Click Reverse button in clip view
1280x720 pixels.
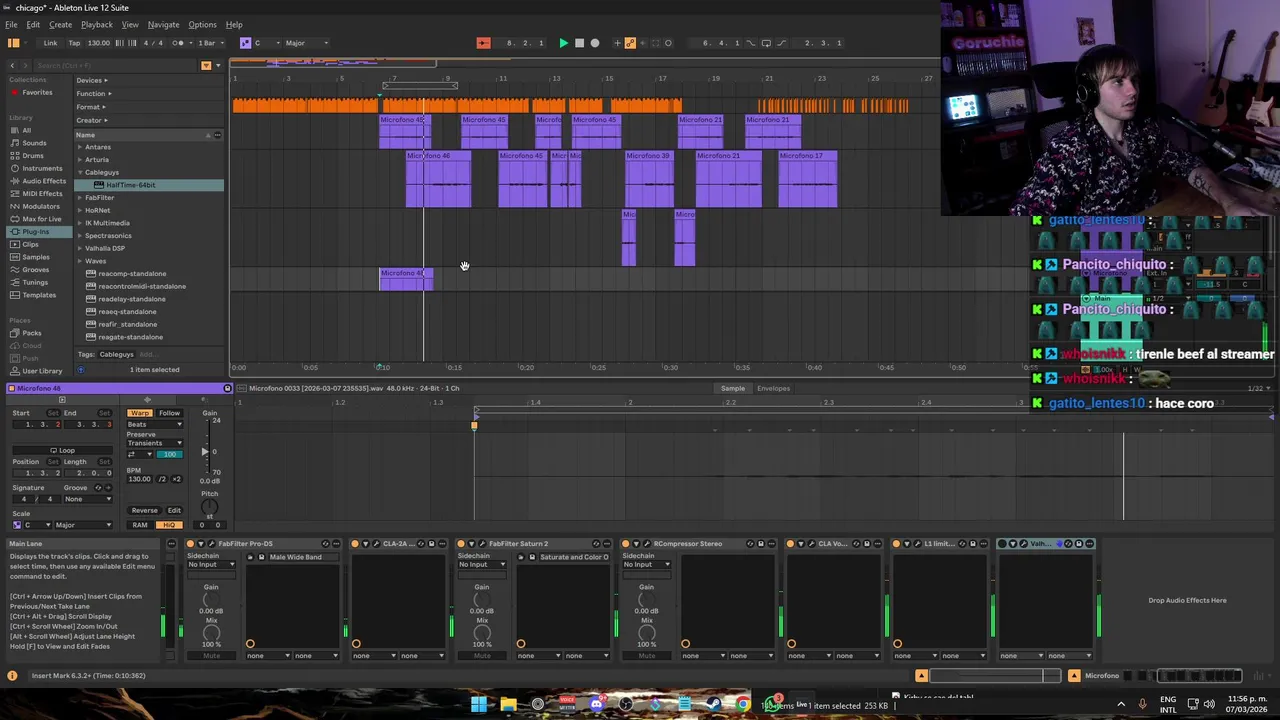(144, 511)
